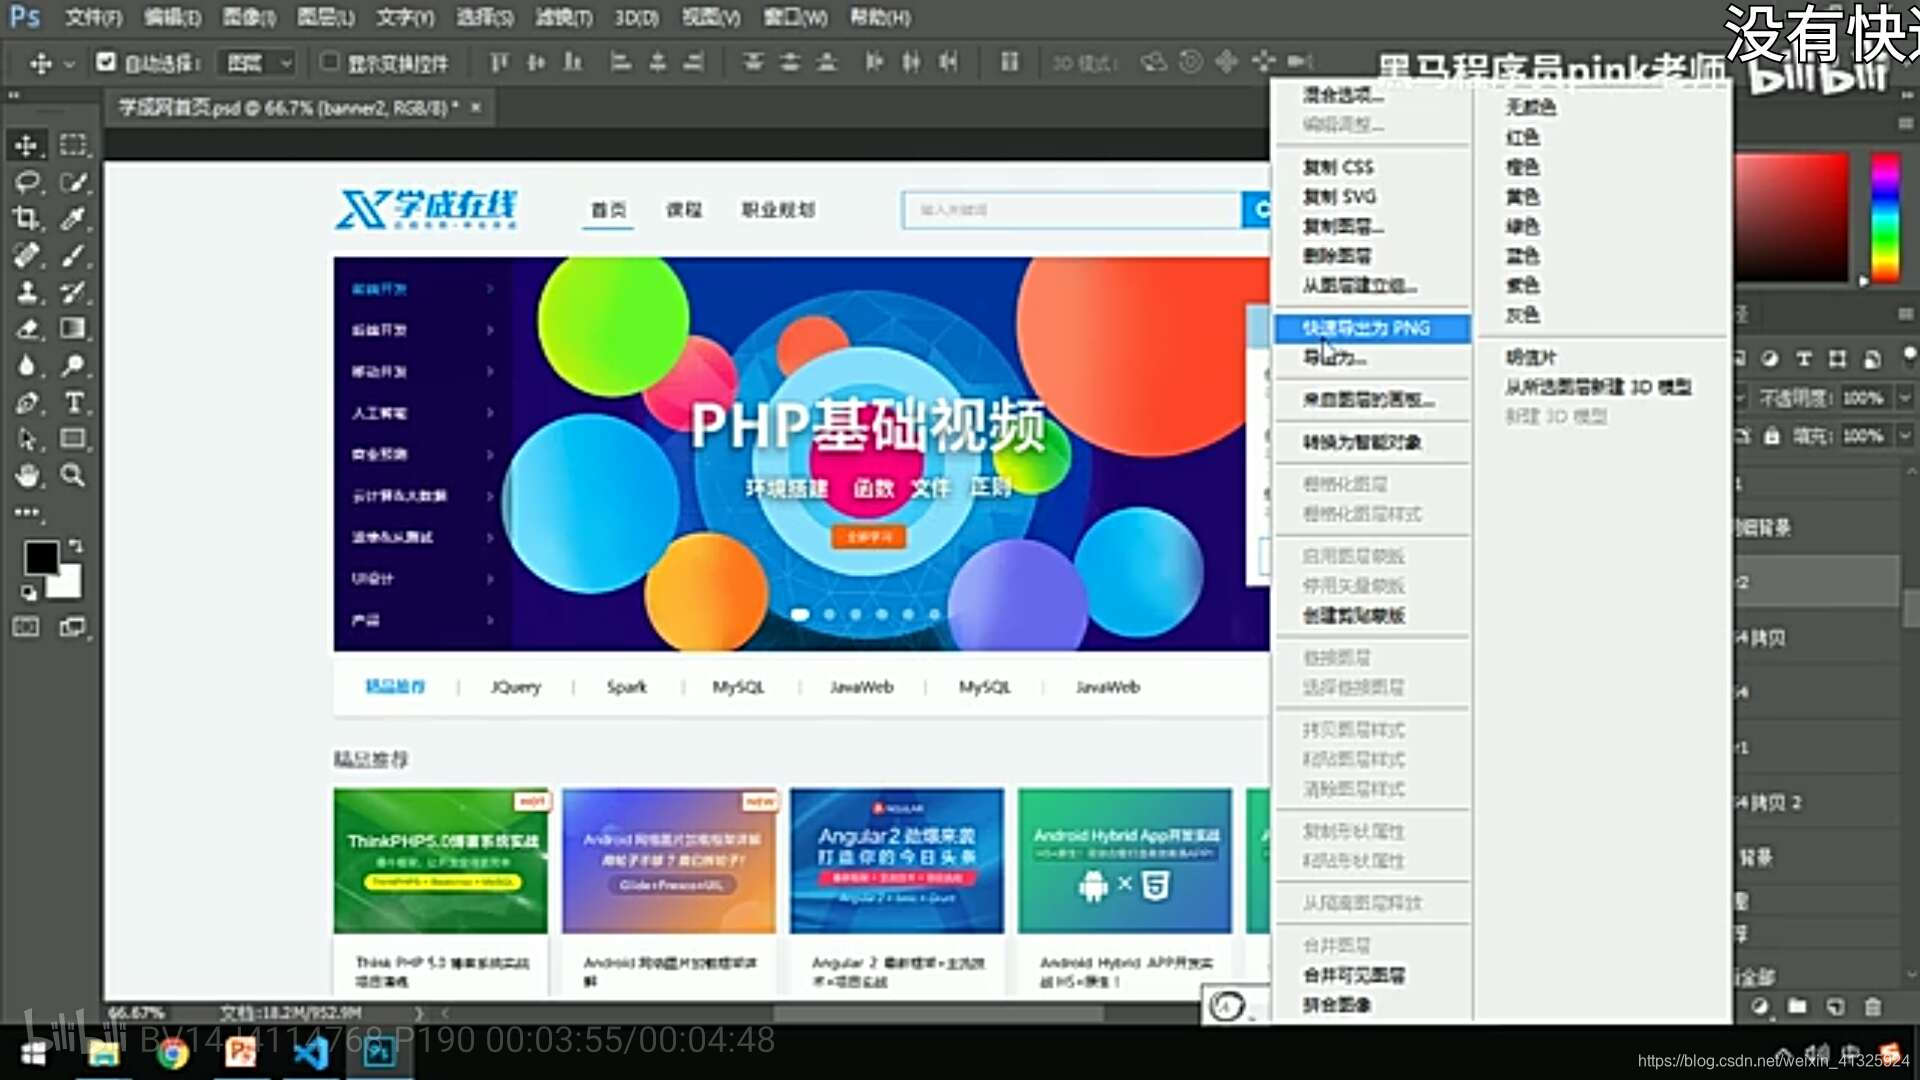
Task: Open the fill 100% dropdown arrow
Action: 1905,436
